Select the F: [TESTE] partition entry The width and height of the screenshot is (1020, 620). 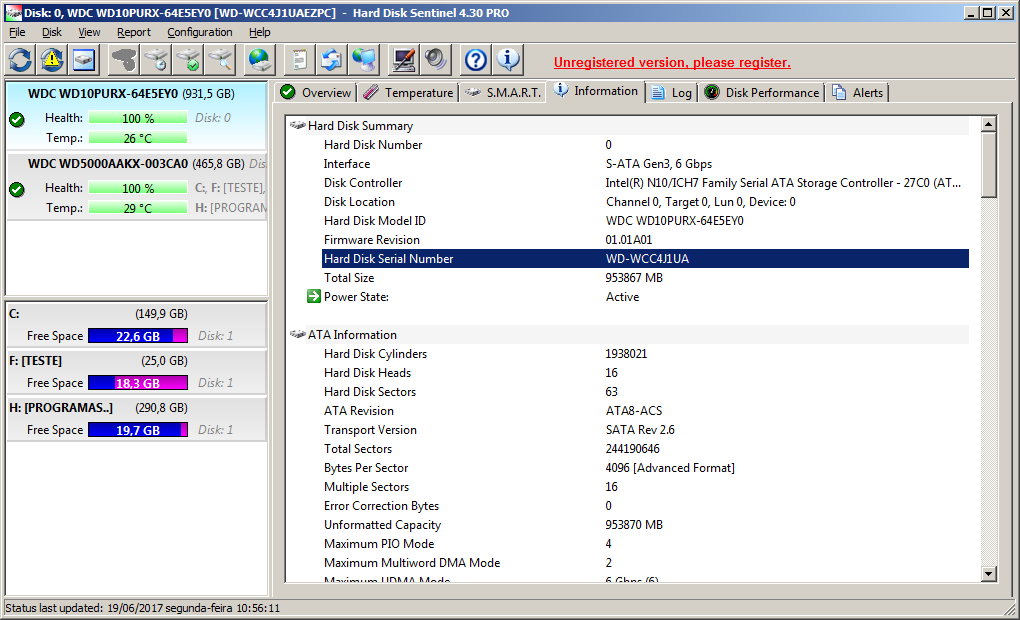(x=137, y=371)
